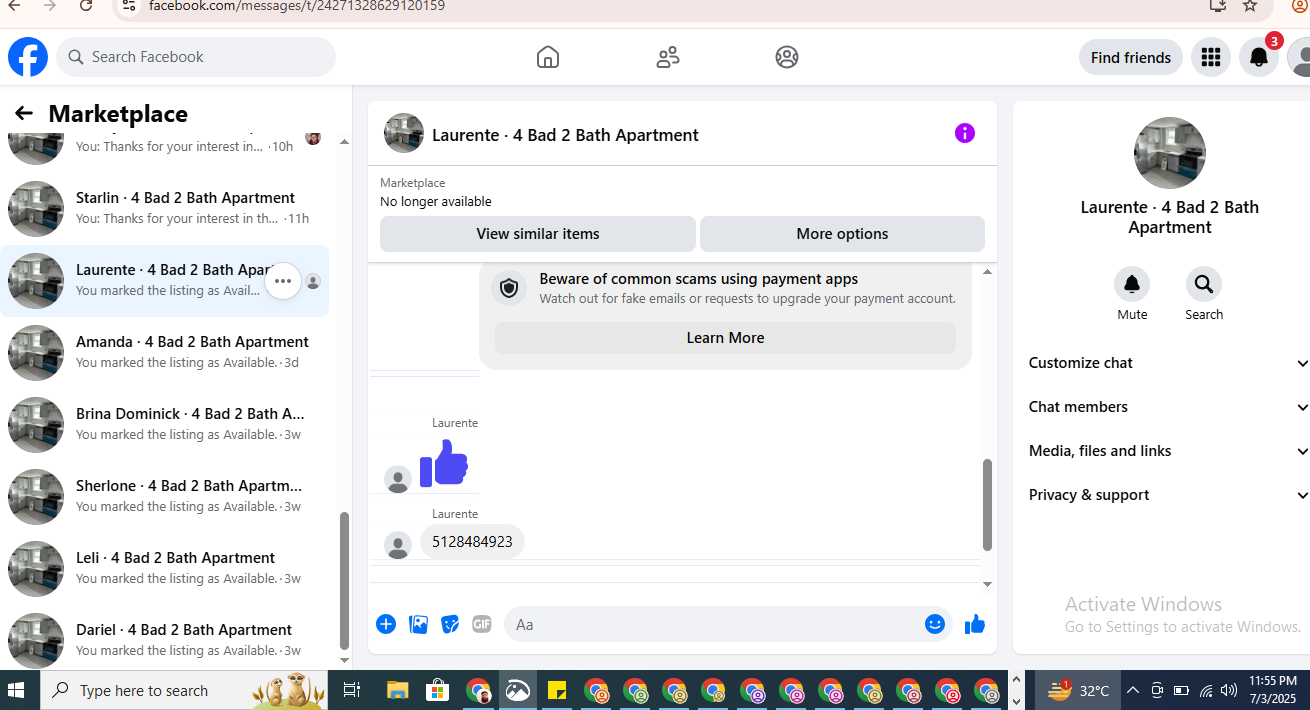The width and height of the screenshot is (1310, 710).
Task: Expand Customize chat section
Action: [x=1167, y=363]
